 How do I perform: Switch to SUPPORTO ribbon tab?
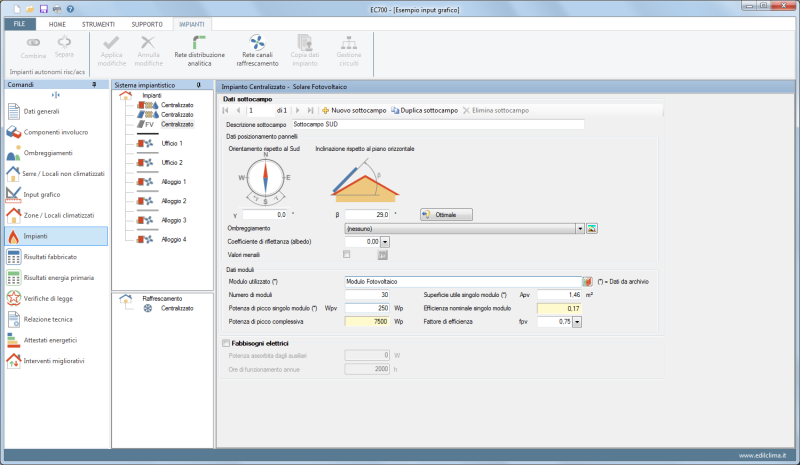(x=147, y=24)
